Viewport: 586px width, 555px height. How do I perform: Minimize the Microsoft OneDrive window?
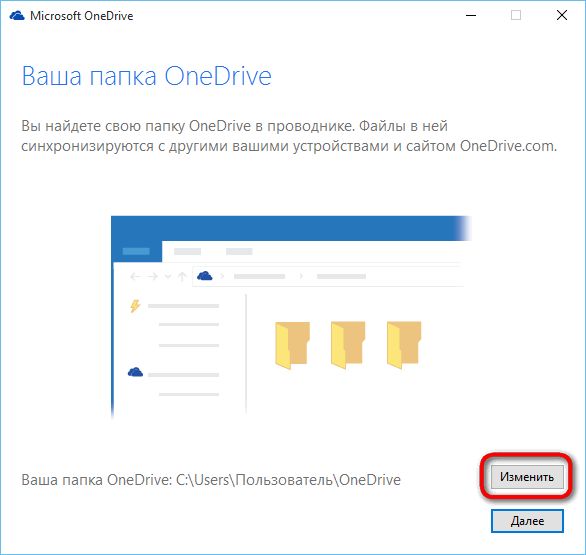click(471, 15)
